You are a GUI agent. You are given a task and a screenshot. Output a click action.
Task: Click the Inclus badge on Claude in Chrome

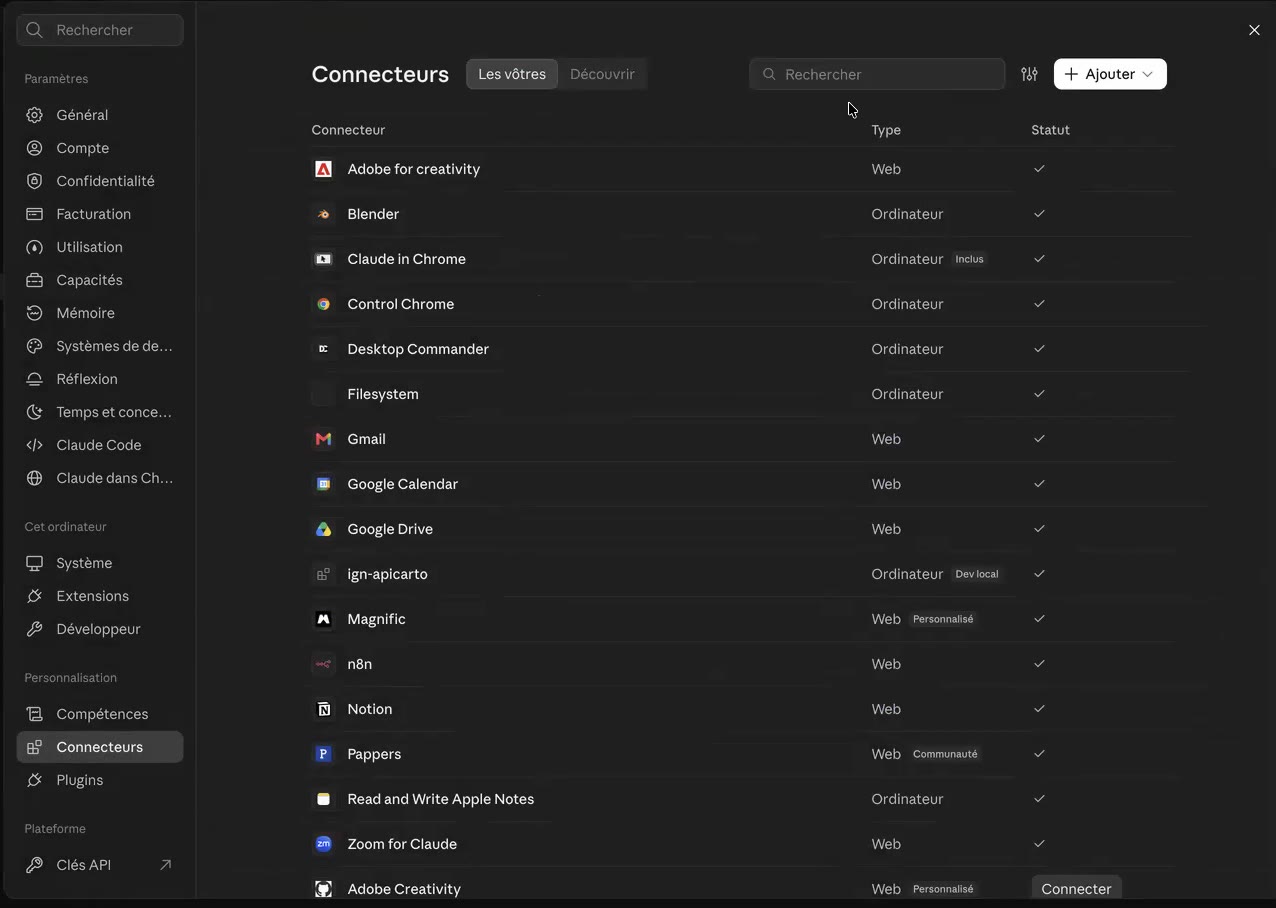[x=969, y=259]
